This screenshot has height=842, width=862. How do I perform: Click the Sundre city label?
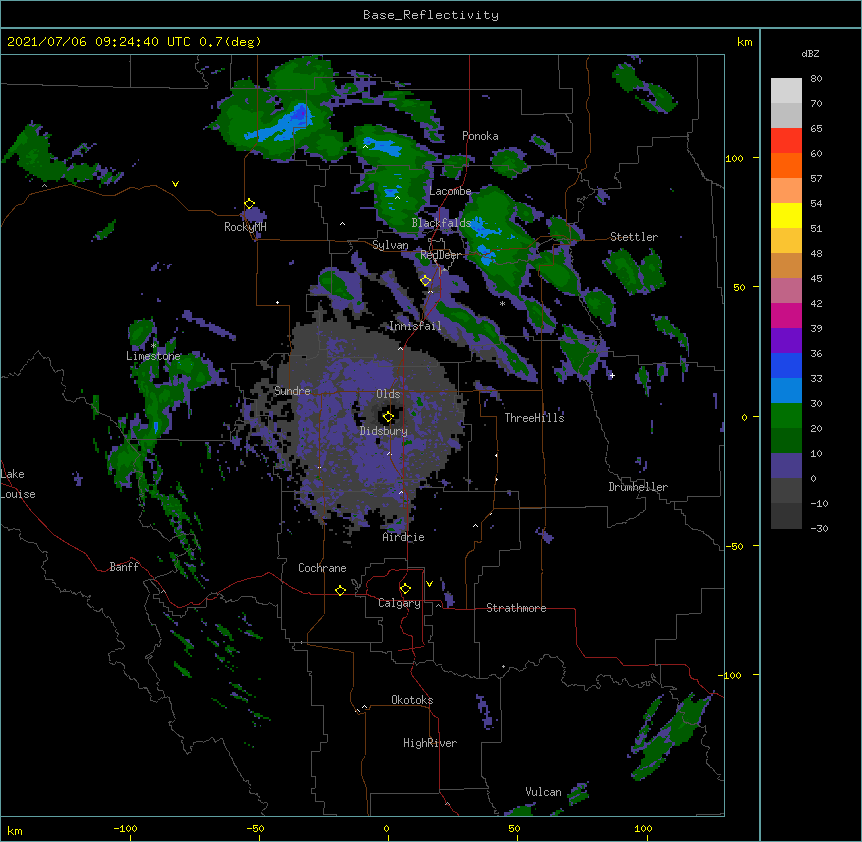coord(292,391)
